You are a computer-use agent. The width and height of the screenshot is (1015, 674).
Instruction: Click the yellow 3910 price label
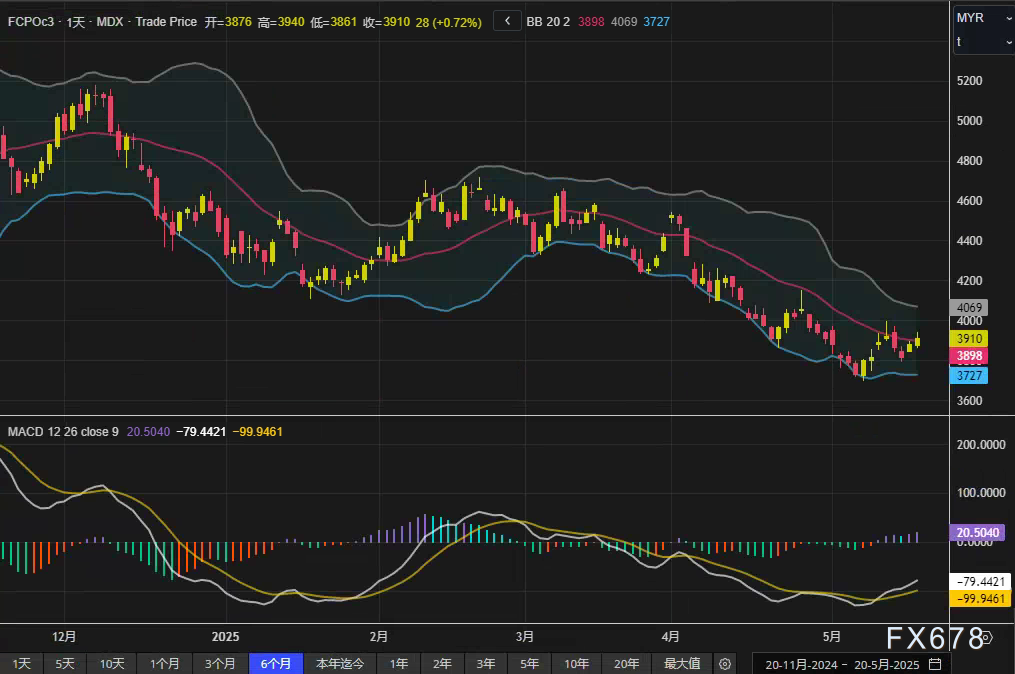pos(970,339)
